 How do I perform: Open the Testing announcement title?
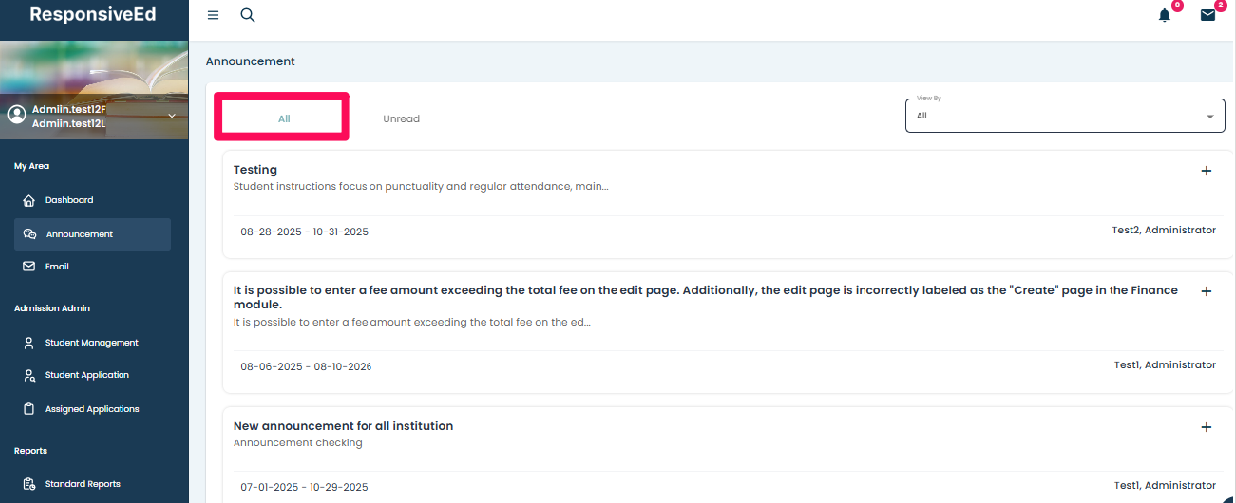pos(255,170)
